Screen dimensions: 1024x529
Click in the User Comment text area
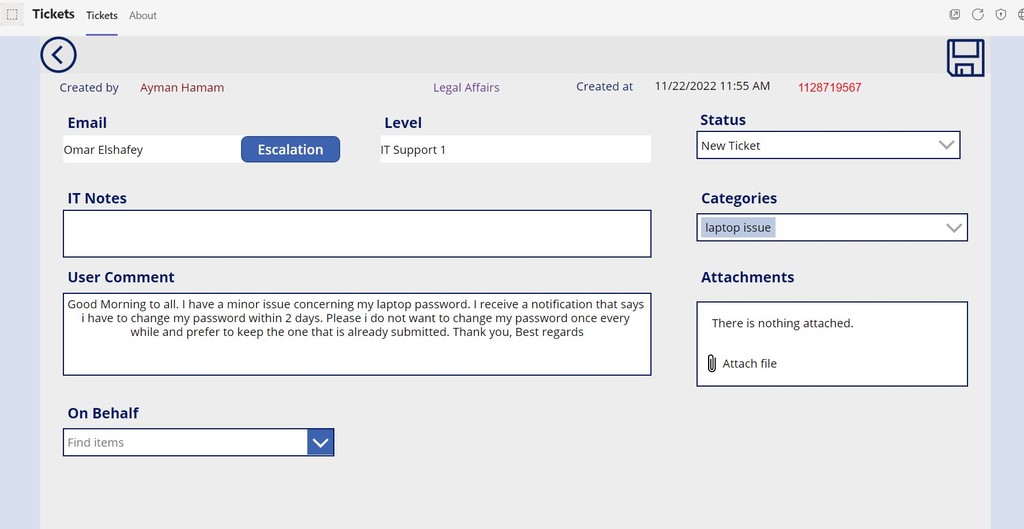click(x=357, y=334)
